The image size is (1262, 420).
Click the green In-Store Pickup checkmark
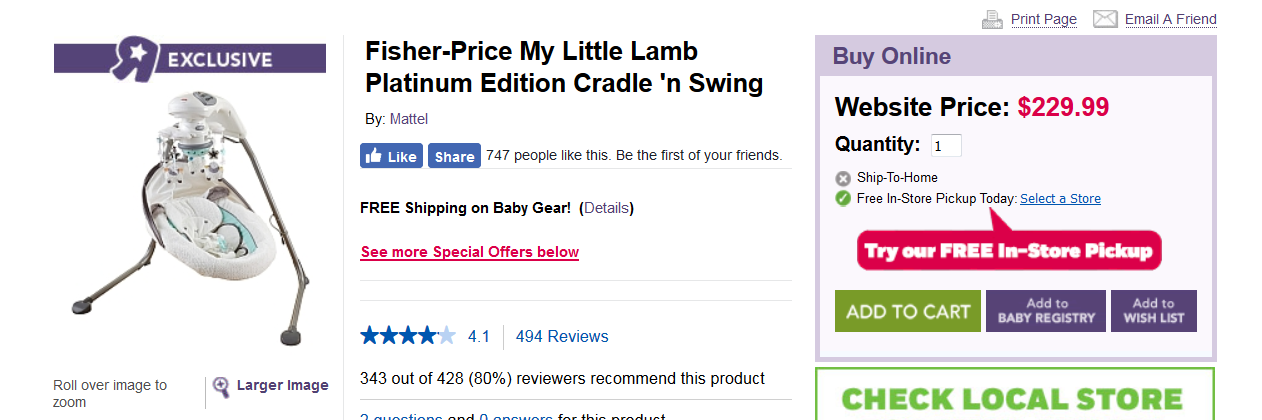tap(843, 198)
